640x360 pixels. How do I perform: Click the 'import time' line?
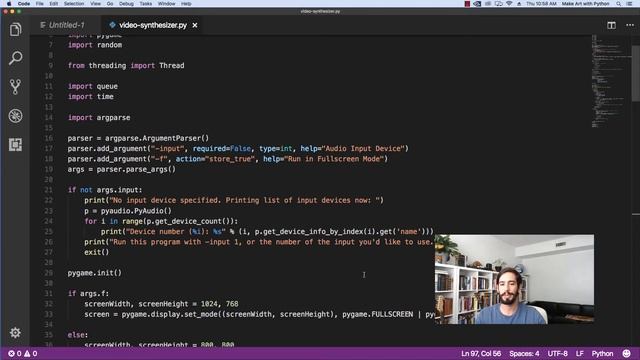pyautogui.click(x=91, y=97)
